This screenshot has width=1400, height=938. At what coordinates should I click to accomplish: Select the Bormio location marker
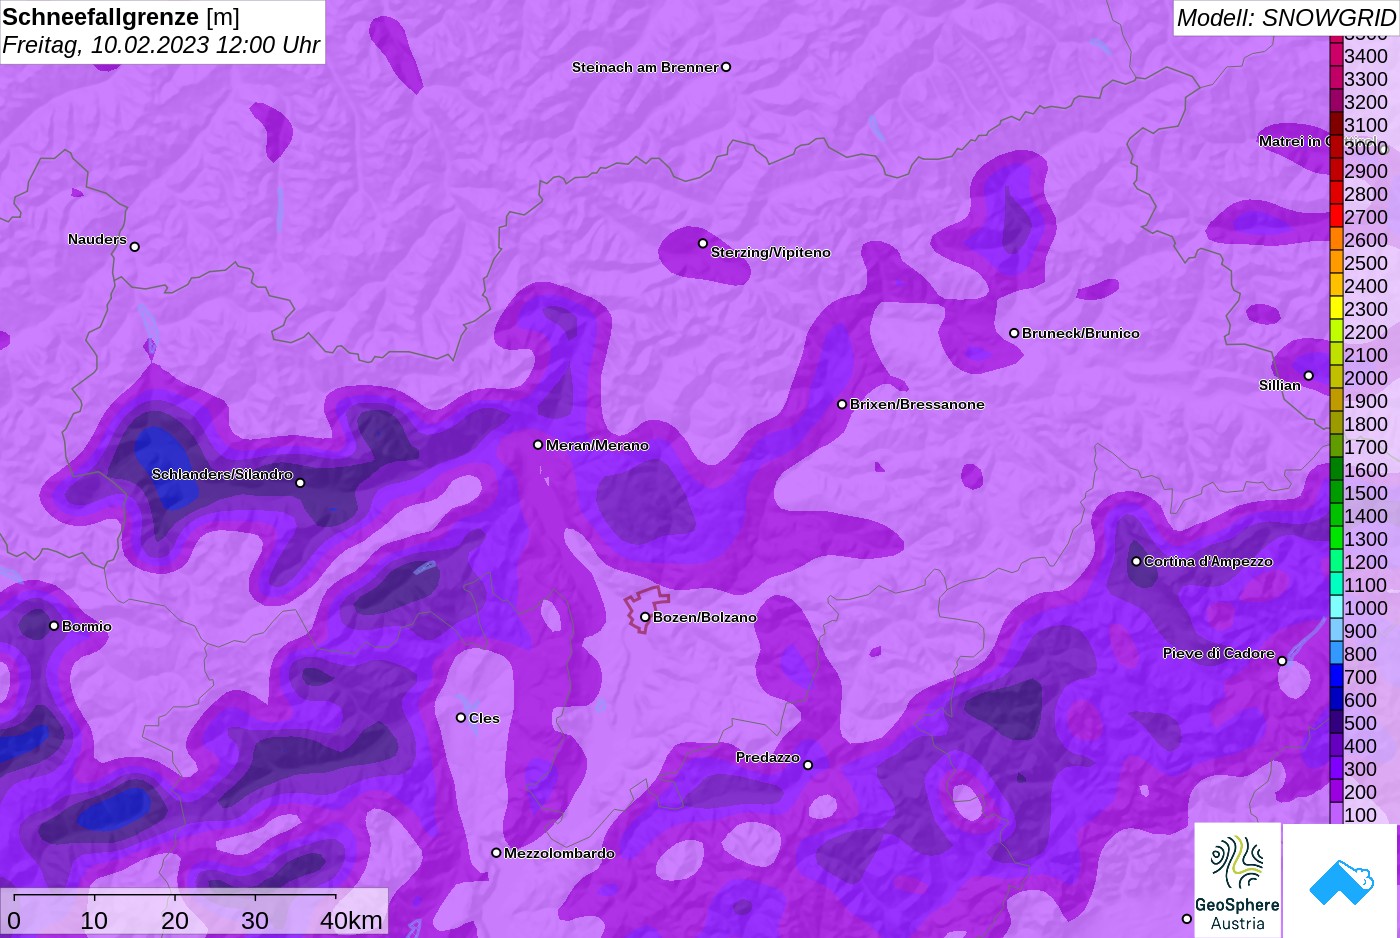coord(54,625)
